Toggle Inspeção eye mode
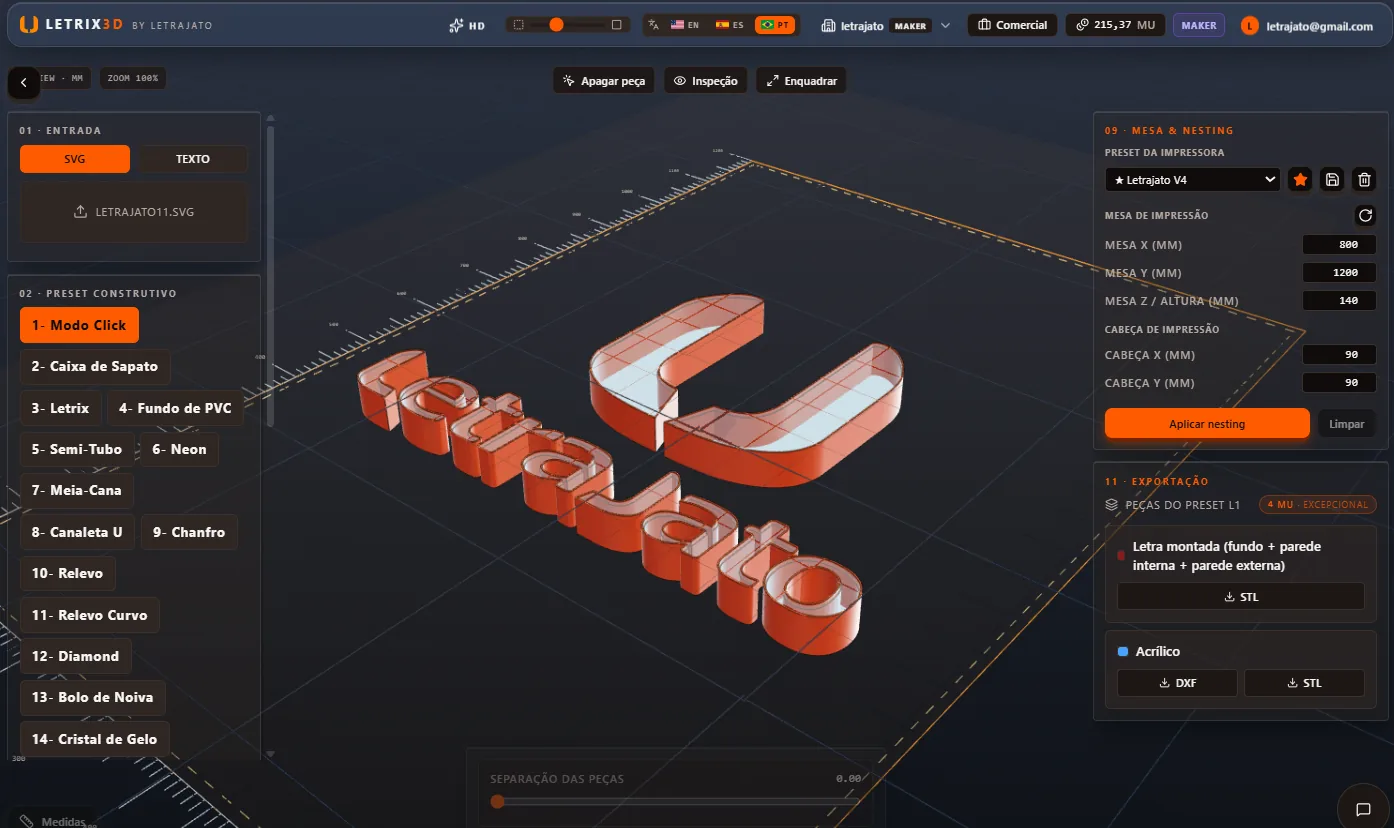The width and height of the screenshot is (1394, 828). 706,81
